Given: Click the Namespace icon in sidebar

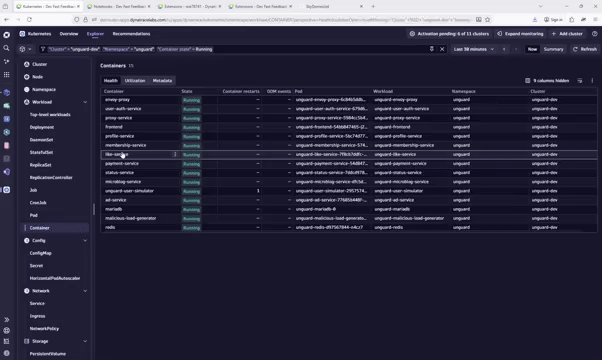Looking at the screenshot, I should [26, 89].
